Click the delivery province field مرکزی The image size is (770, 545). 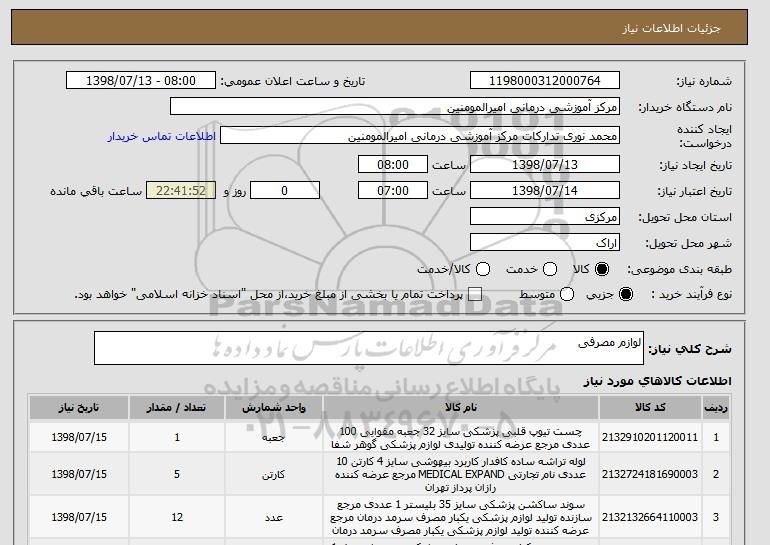pyautogui.click(x=545, y=217)
